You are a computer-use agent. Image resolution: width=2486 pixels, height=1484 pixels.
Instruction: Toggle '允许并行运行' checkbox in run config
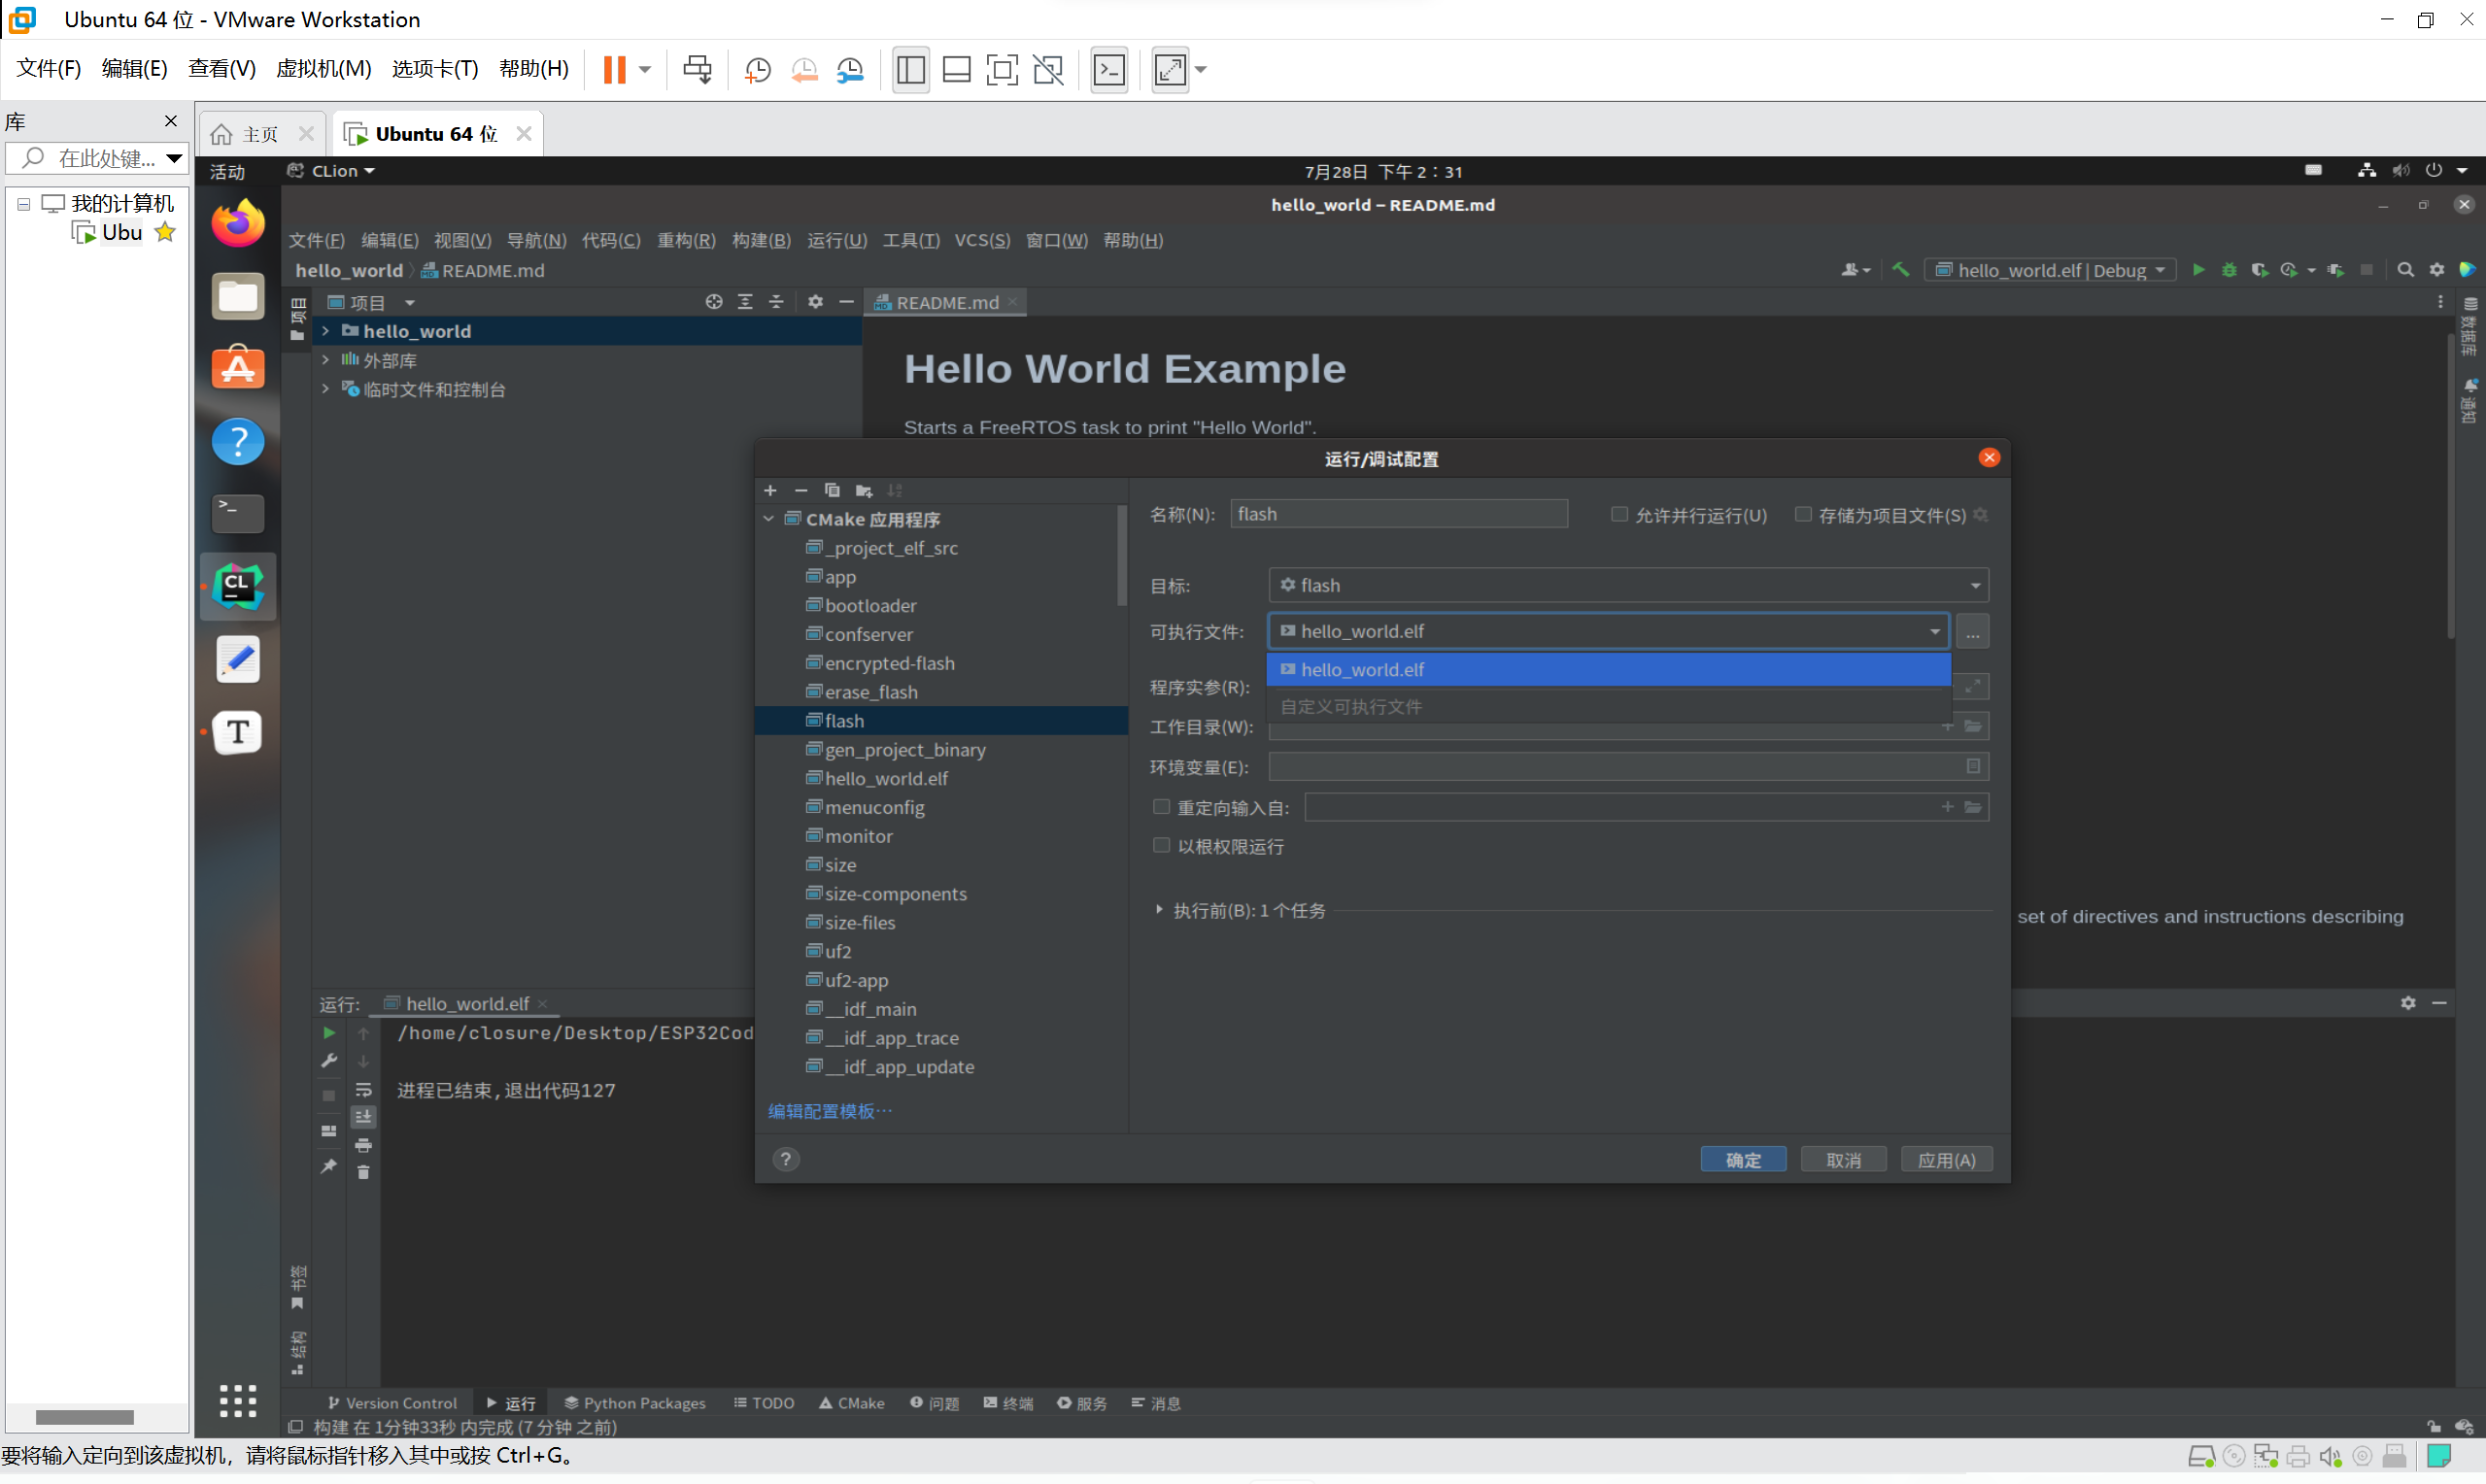pos(1617,514)
